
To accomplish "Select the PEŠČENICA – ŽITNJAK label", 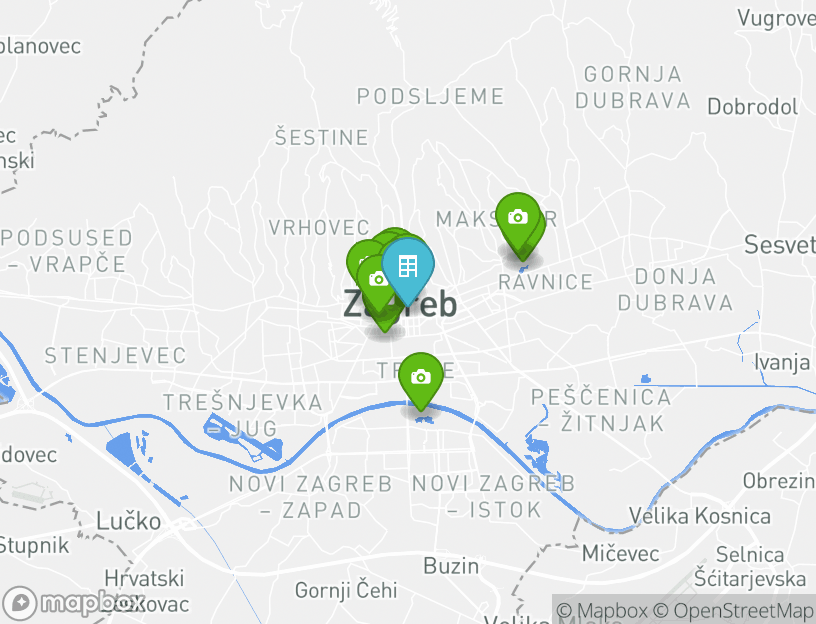I will click(x=601, y=411).
